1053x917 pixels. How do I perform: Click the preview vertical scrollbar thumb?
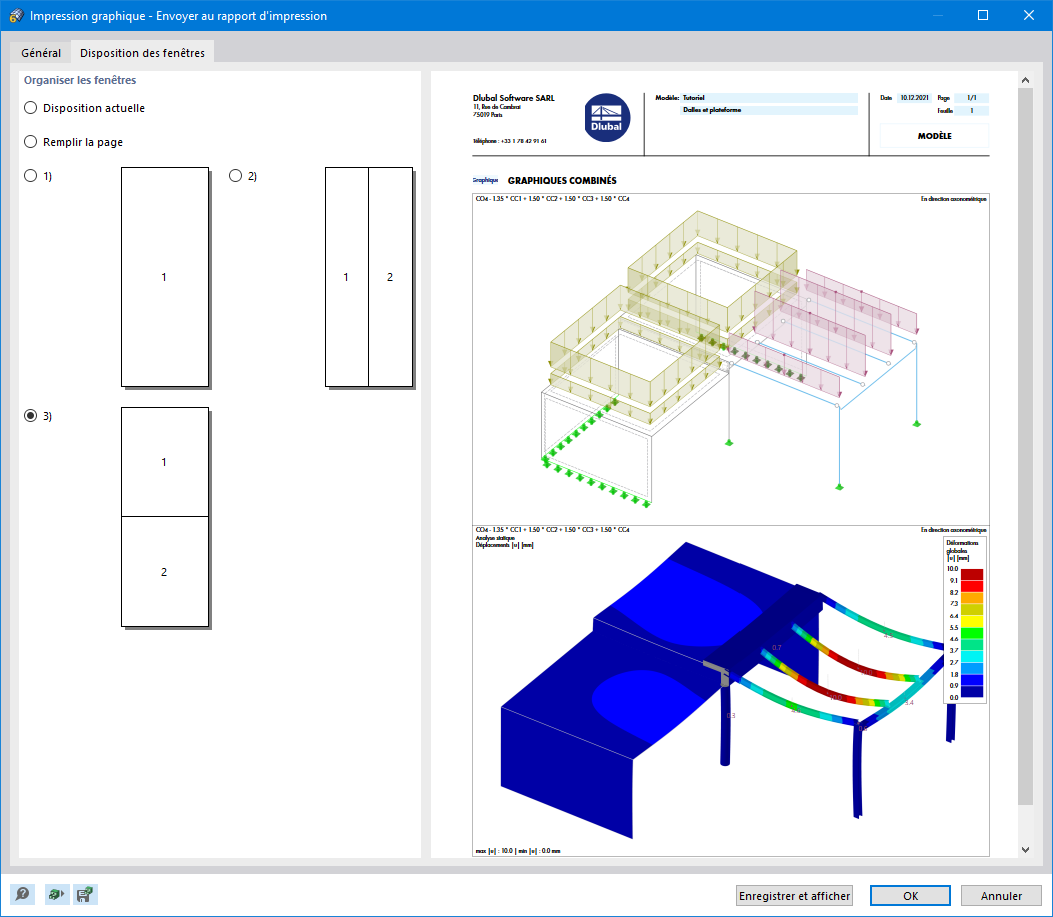1025,446
